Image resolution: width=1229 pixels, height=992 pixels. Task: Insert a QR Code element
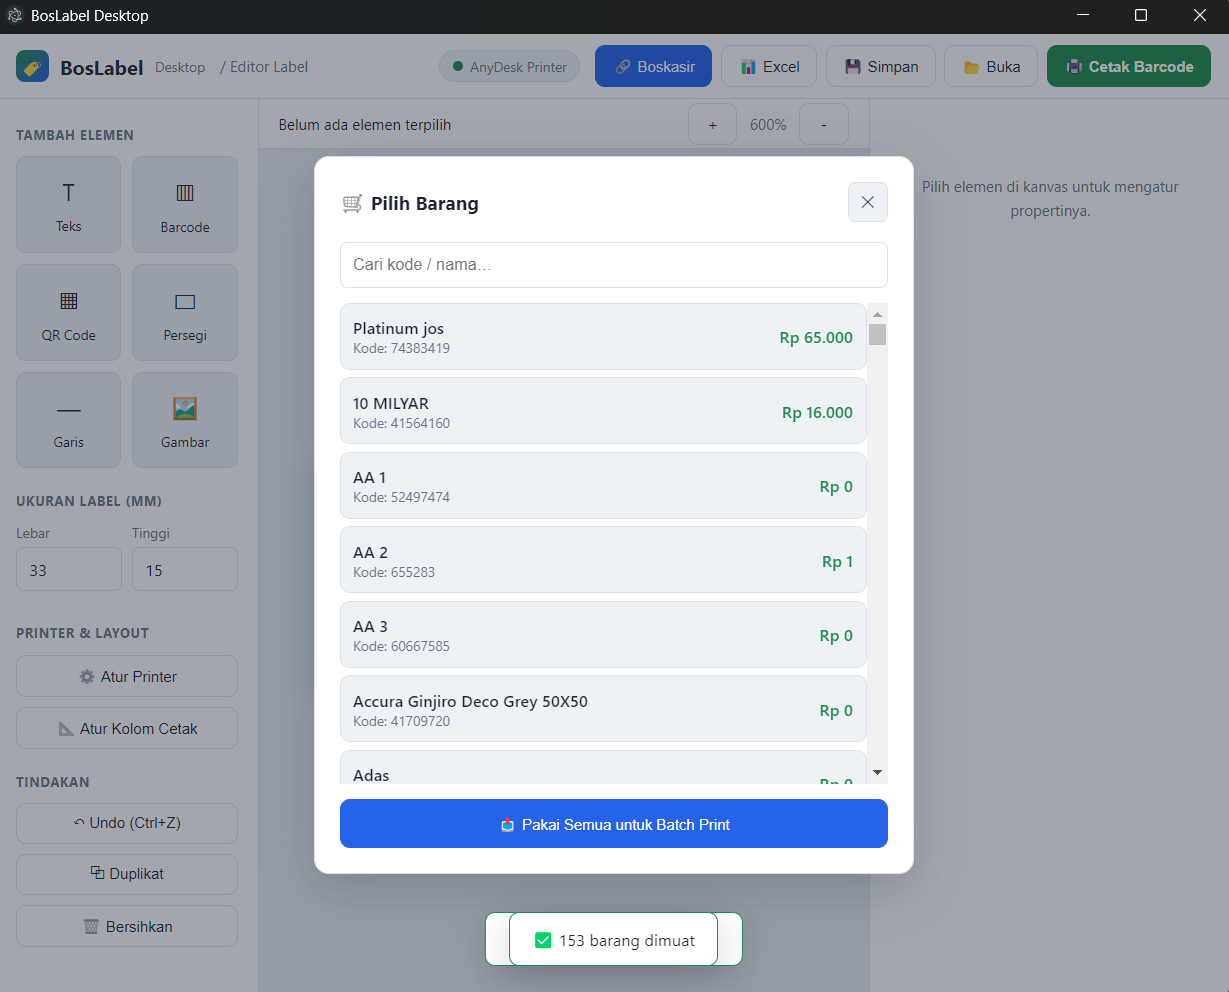click(x=68, y=312)
